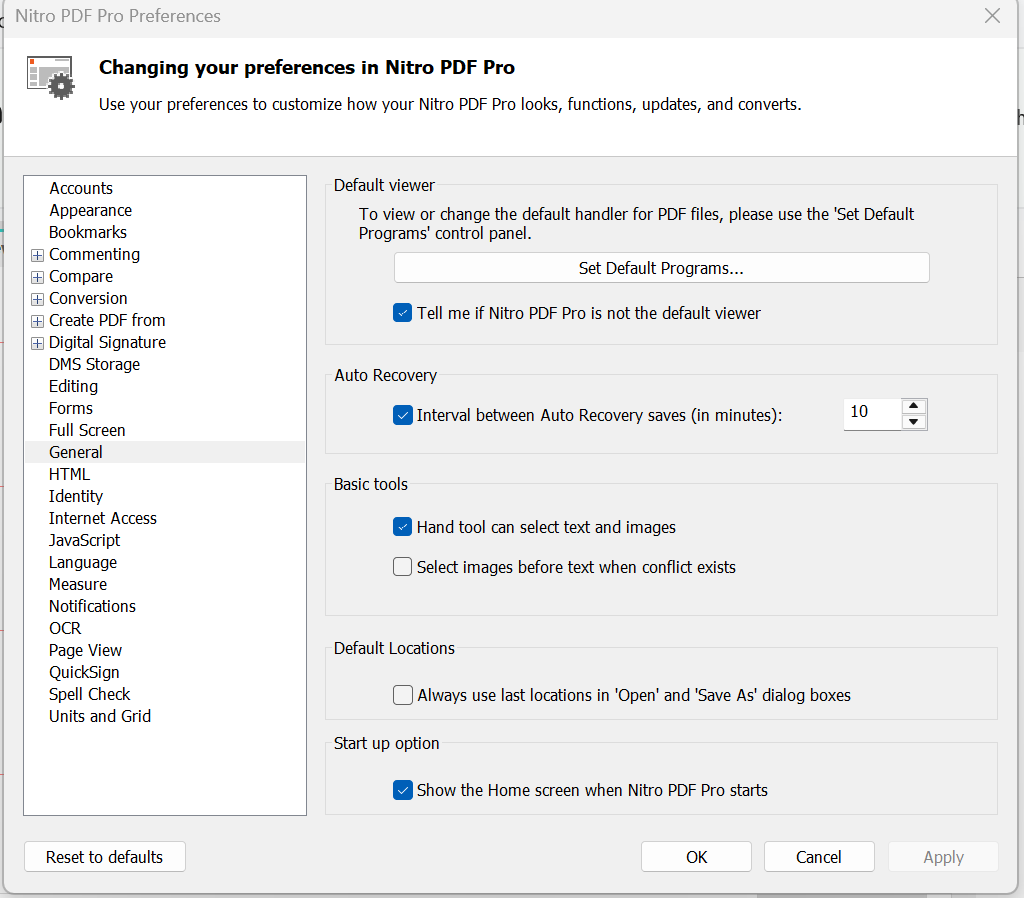This screenshot has width=1024, height=898.
Task: Select Compare category label
Action: (x=81, y=277)
